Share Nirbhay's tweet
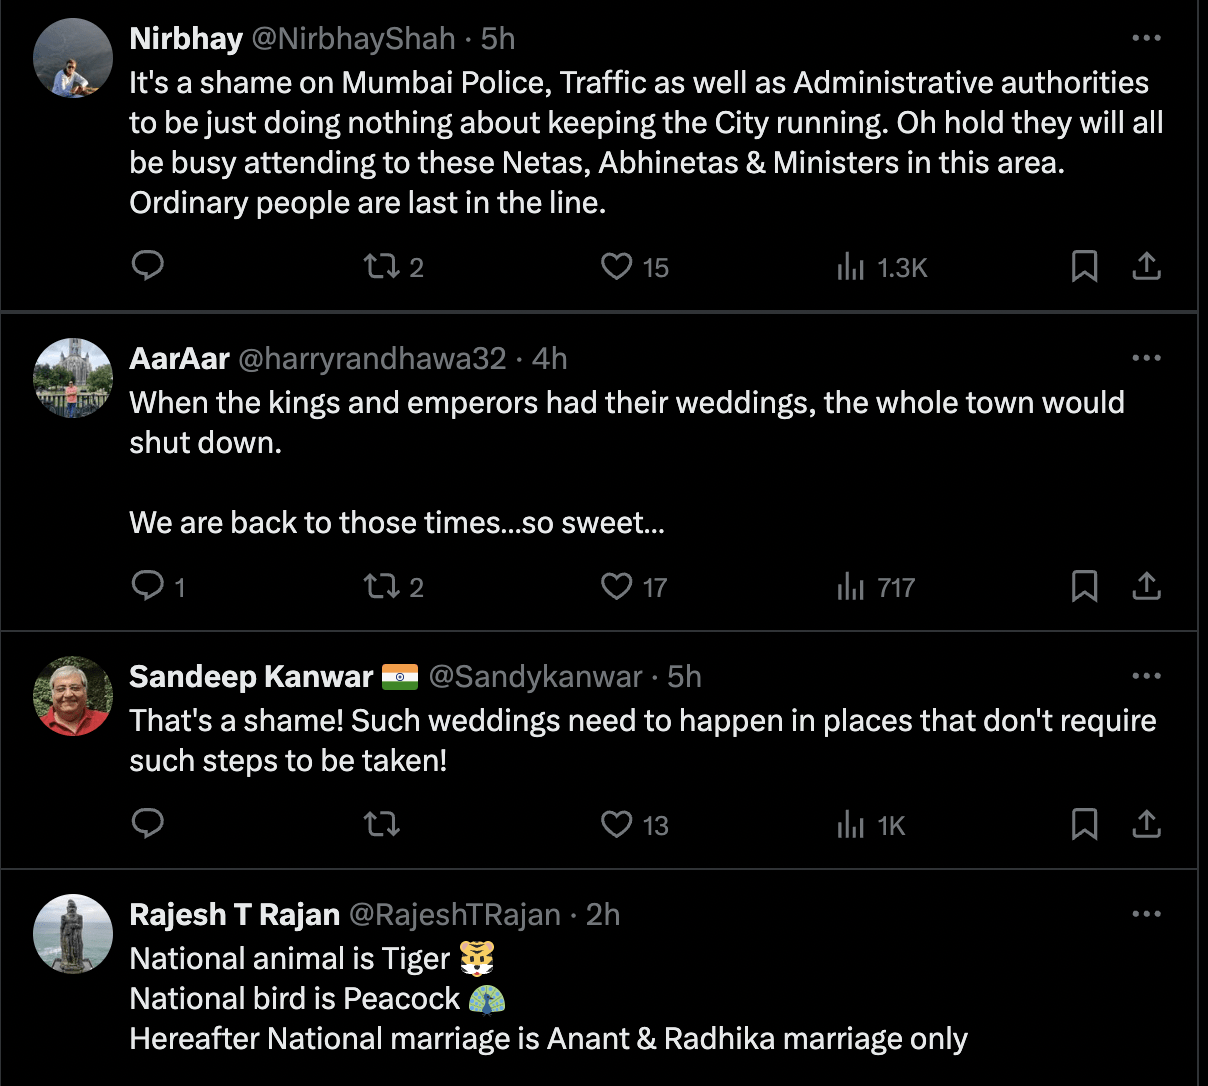The width and height of the screenshot is (1208, 1086). (1146, 266)
